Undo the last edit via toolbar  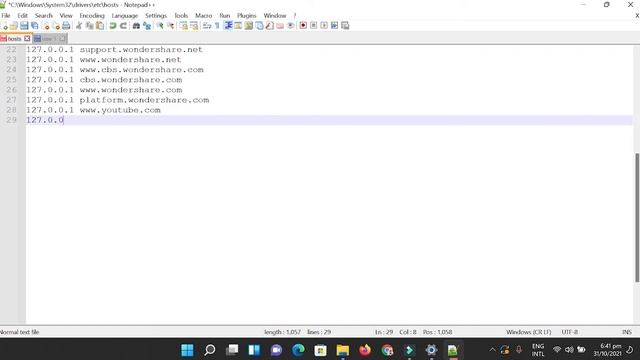113,26
